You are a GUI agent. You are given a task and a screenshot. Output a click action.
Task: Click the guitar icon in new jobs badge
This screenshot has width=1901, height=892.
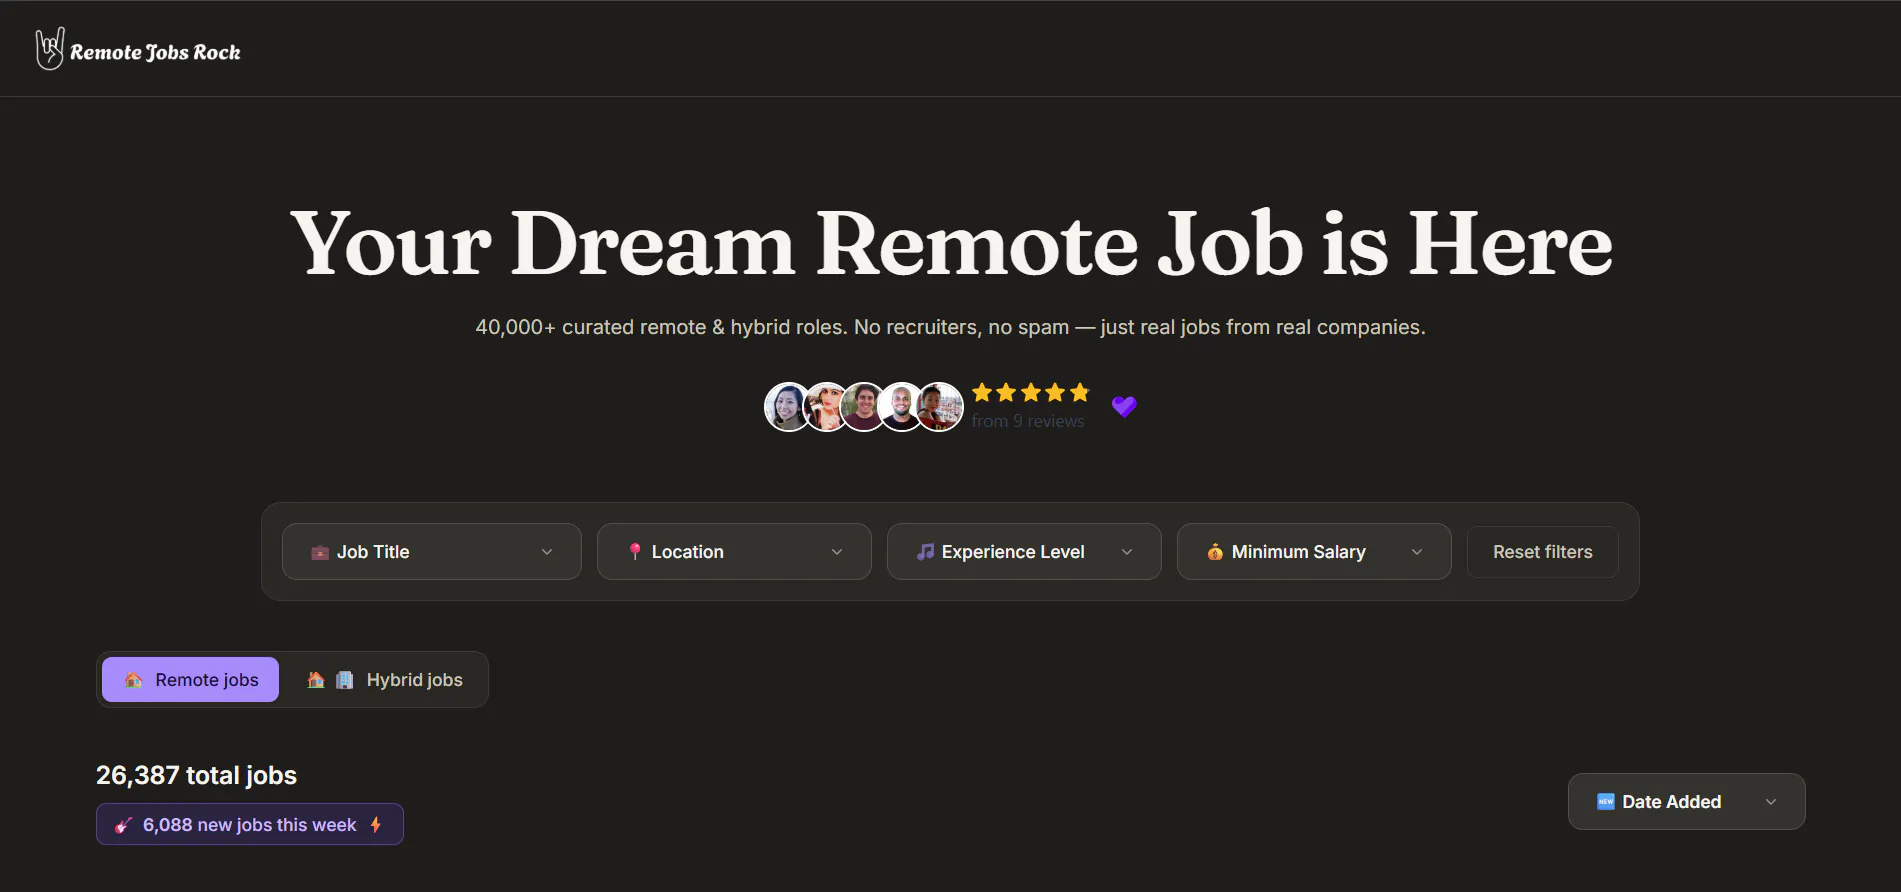pos(123,825)
